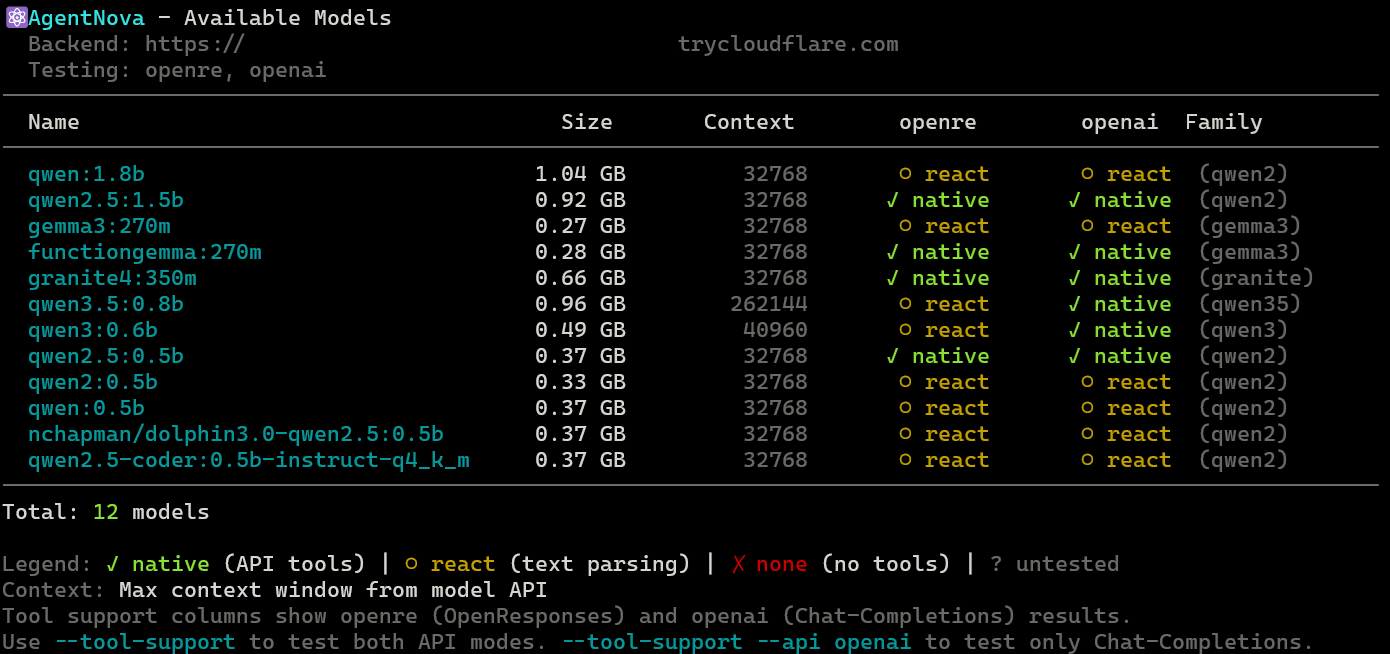This screenshot has width=1390, height=654.
Task: Click the context value for qwen:1.8b
Action: 775,174
